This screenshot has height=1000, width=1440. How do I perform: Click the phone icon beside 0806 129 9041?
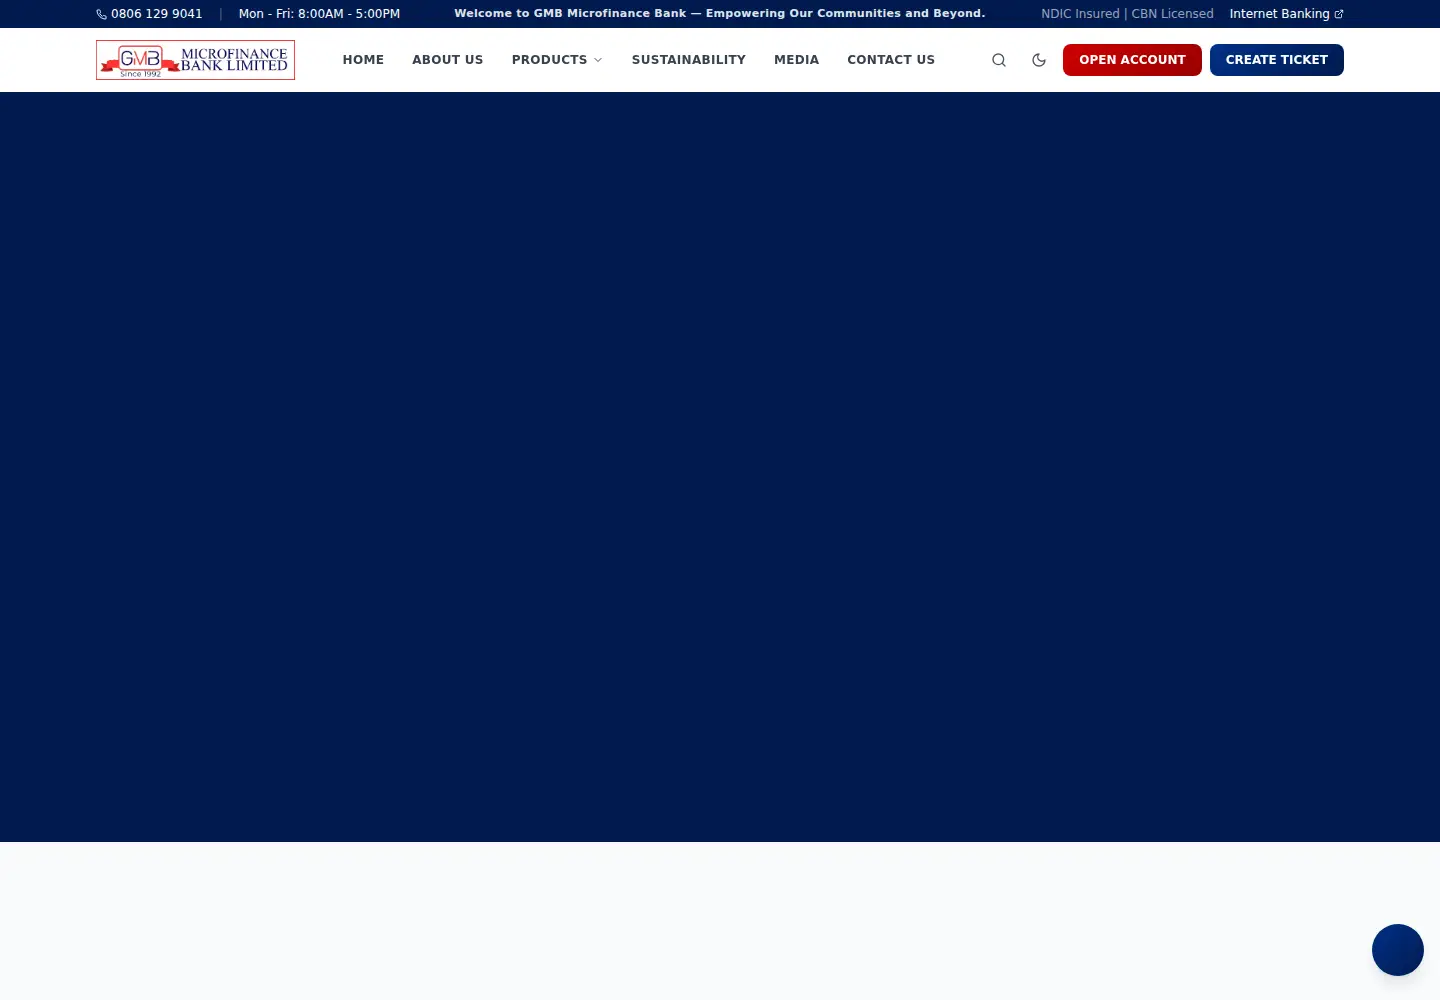(101, 14)
